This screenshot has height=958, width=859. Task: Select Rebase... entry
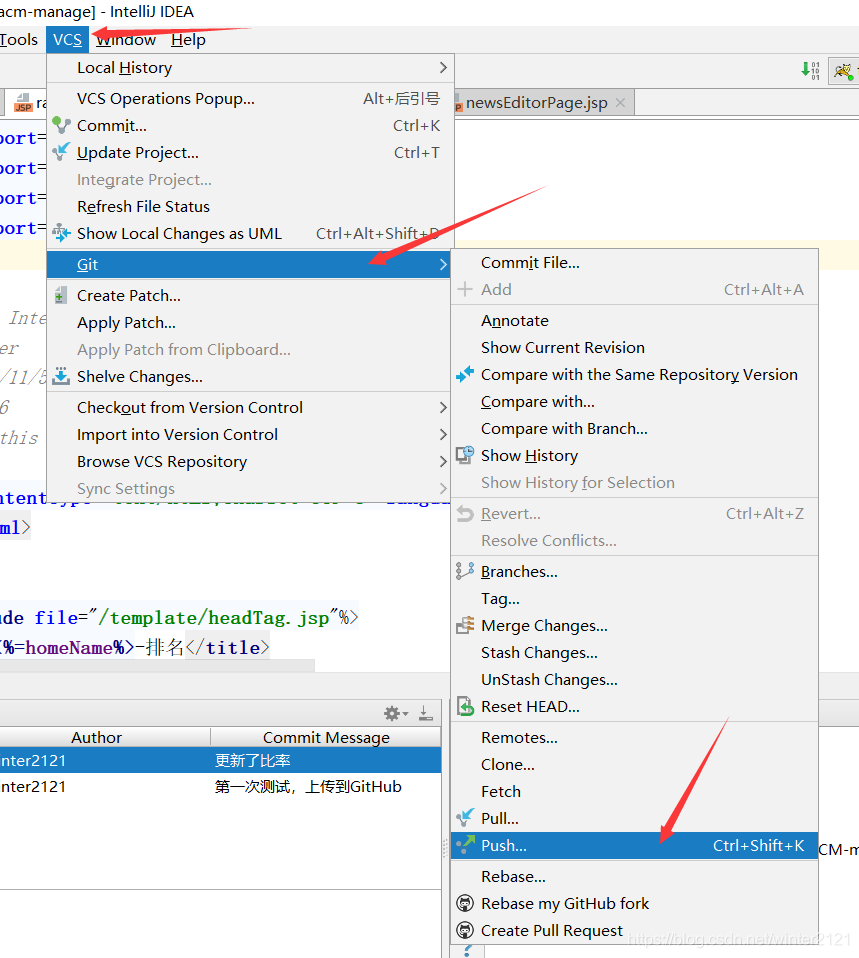(513, 876)
